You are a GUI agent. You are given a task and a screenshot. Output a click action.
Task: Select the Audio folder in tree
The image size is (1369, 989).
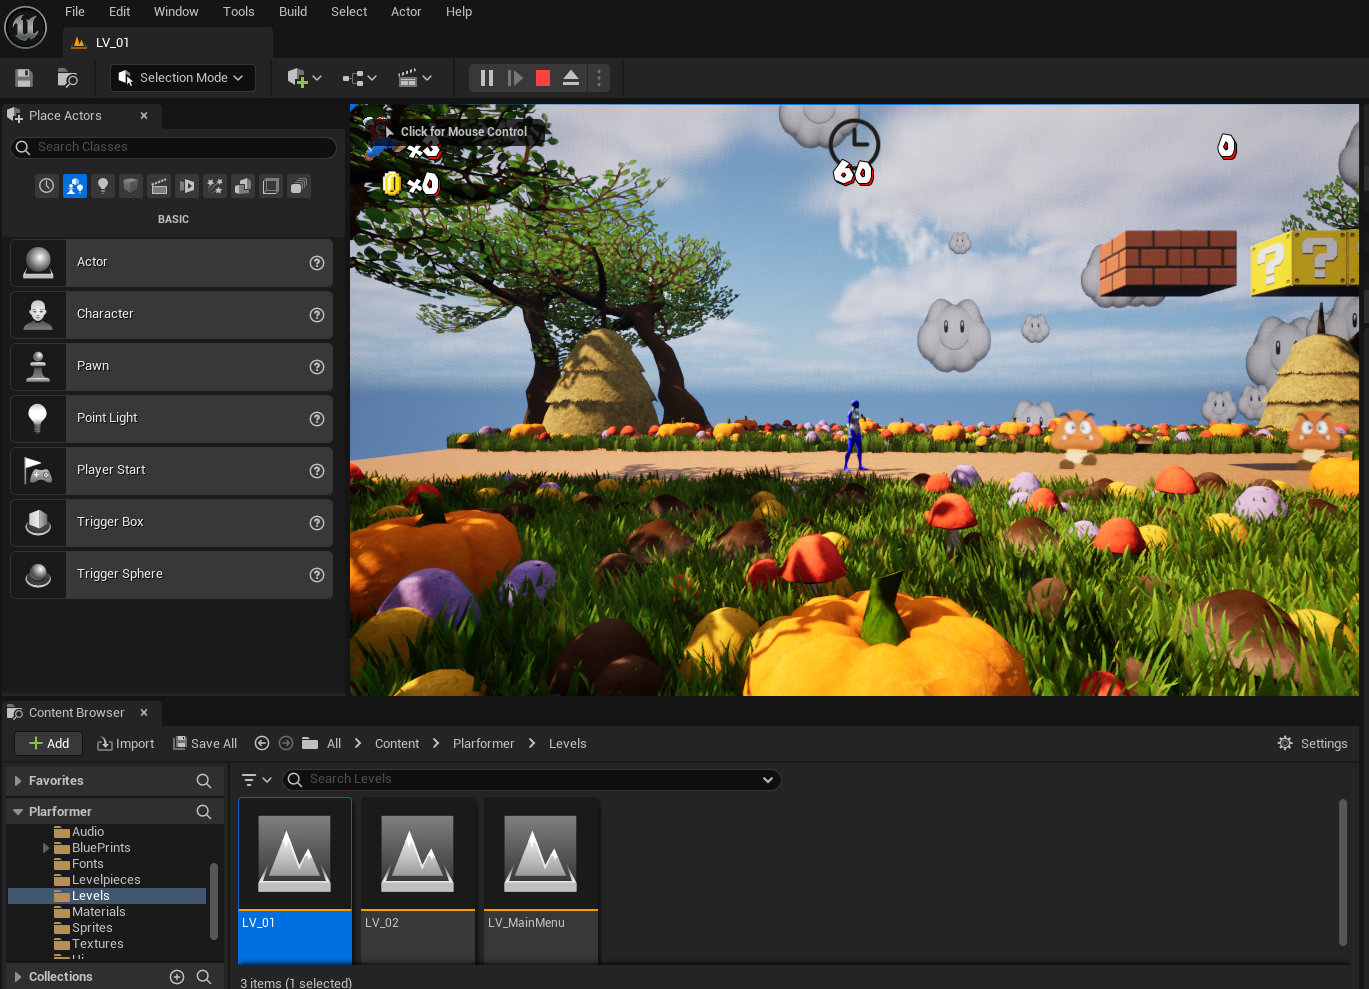pos(80,832)
